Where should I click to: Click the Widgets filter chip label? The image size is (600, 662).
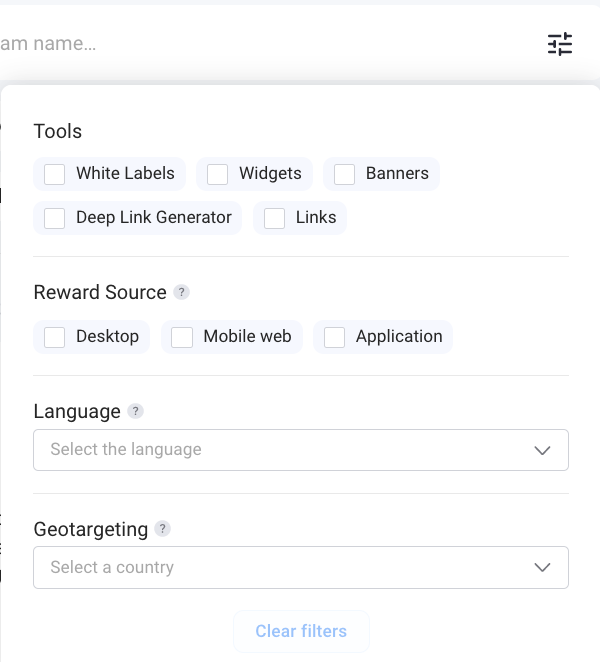coord(270,174)
